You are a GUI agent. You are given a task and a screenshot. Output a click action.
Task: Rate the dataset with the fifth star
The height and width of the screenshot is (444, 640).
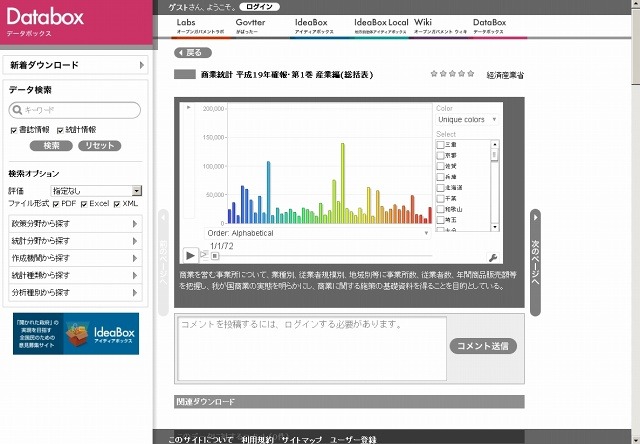pyautogui.click(x=471, y=73)
